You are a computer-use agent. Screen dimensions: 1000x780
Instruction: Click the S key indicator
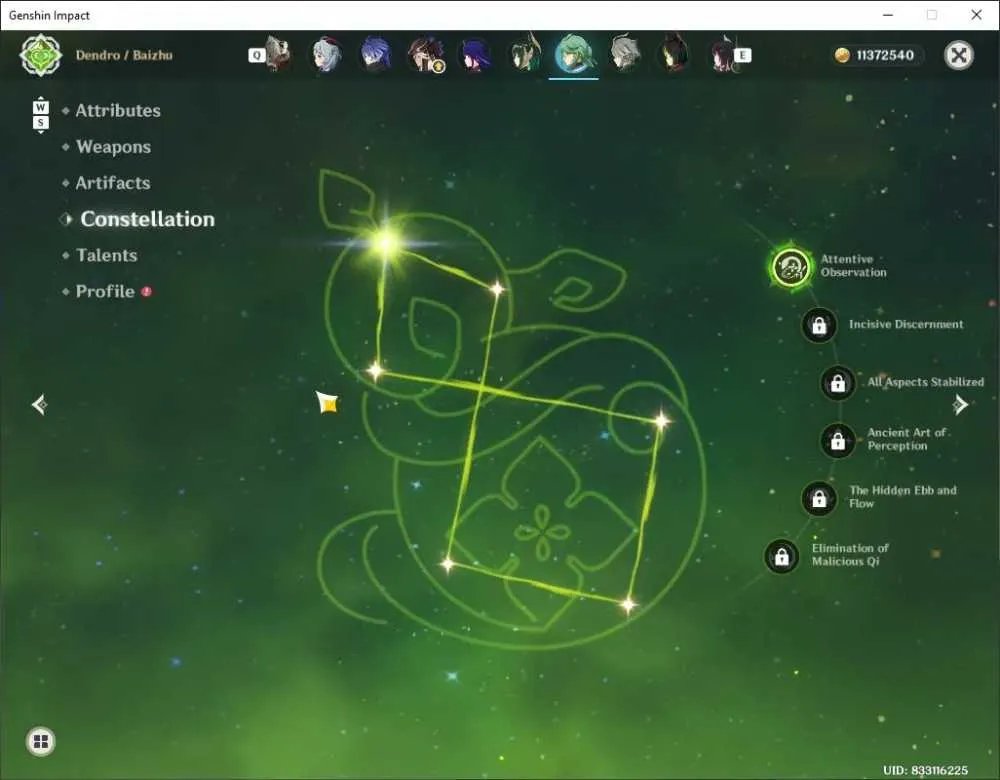(40, 122)
